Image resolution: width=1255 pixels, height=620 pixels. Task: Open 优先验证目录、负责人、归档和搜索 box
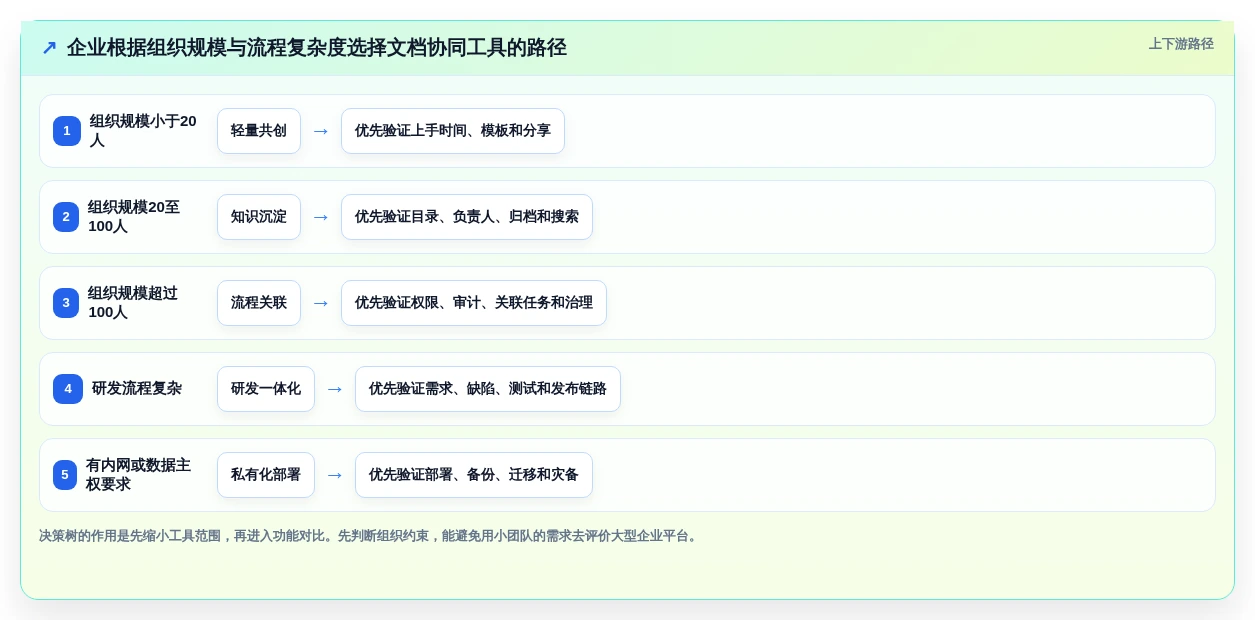click(467, 217)
